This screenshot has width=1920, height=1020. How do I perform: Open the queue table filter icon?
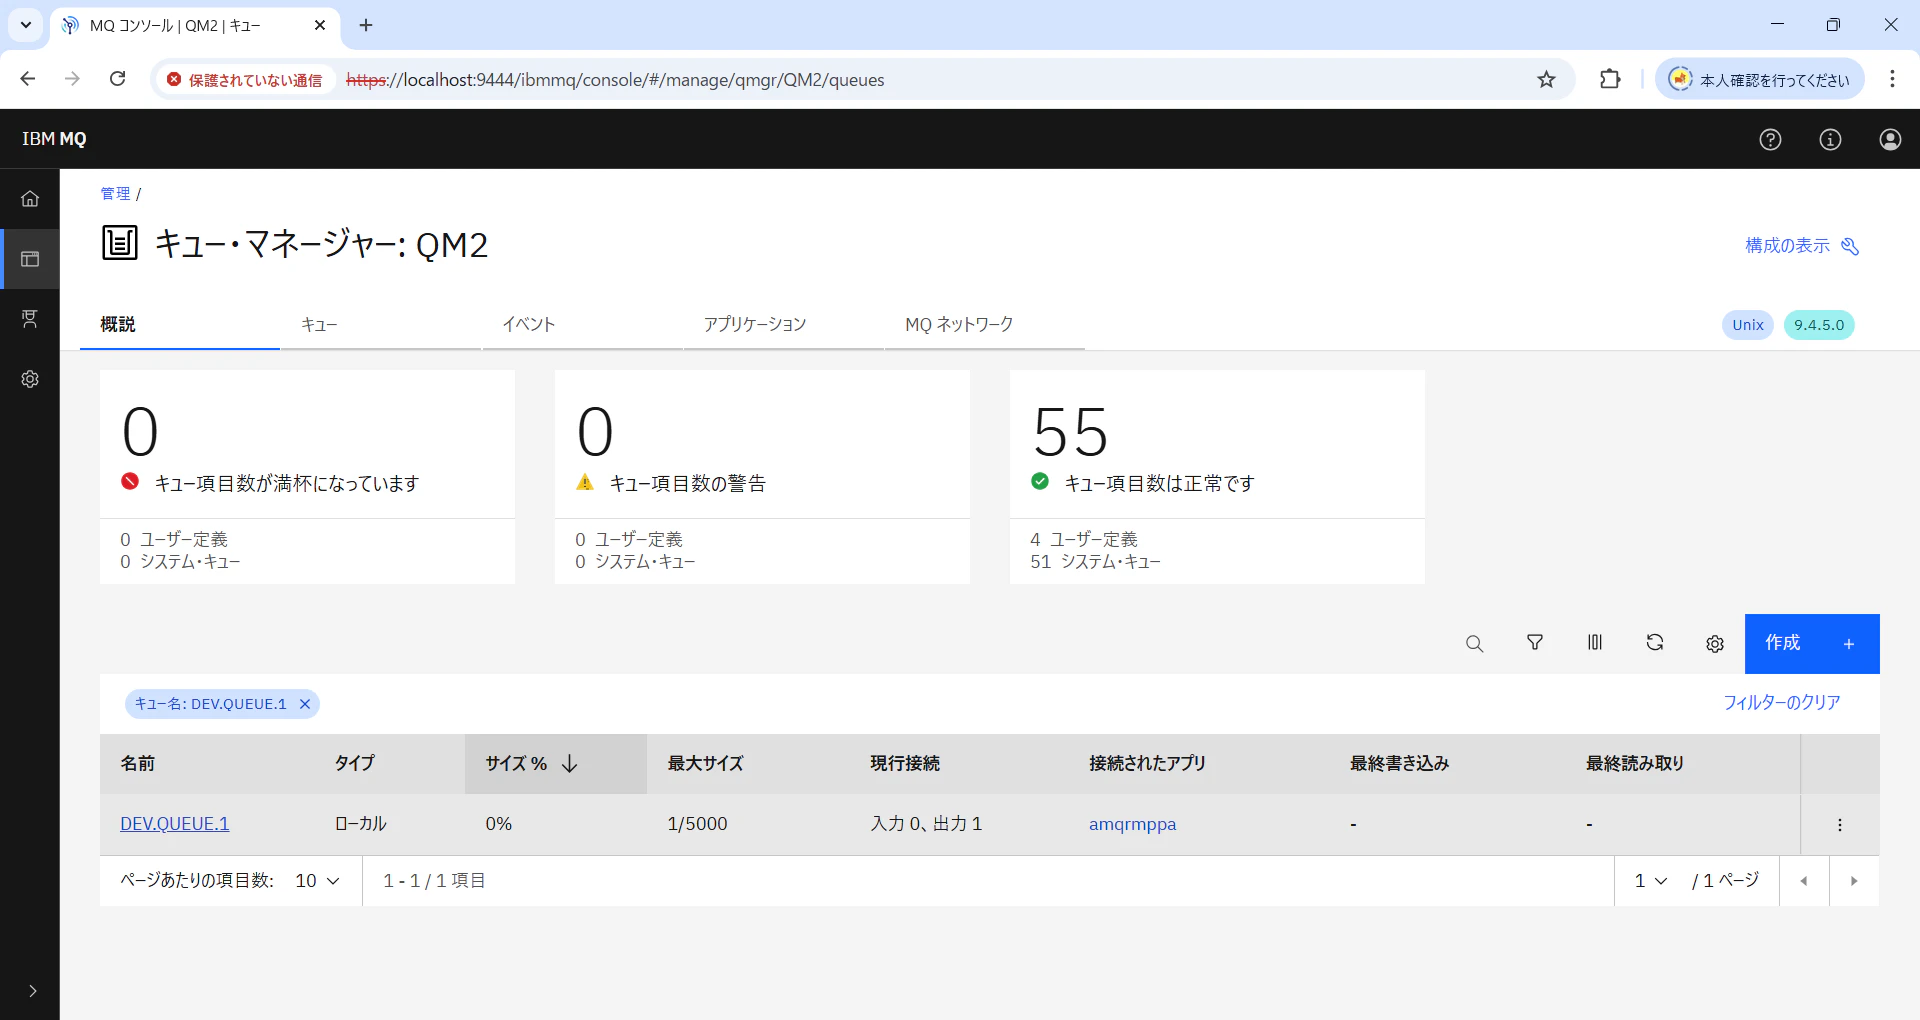pos(1535,643)
